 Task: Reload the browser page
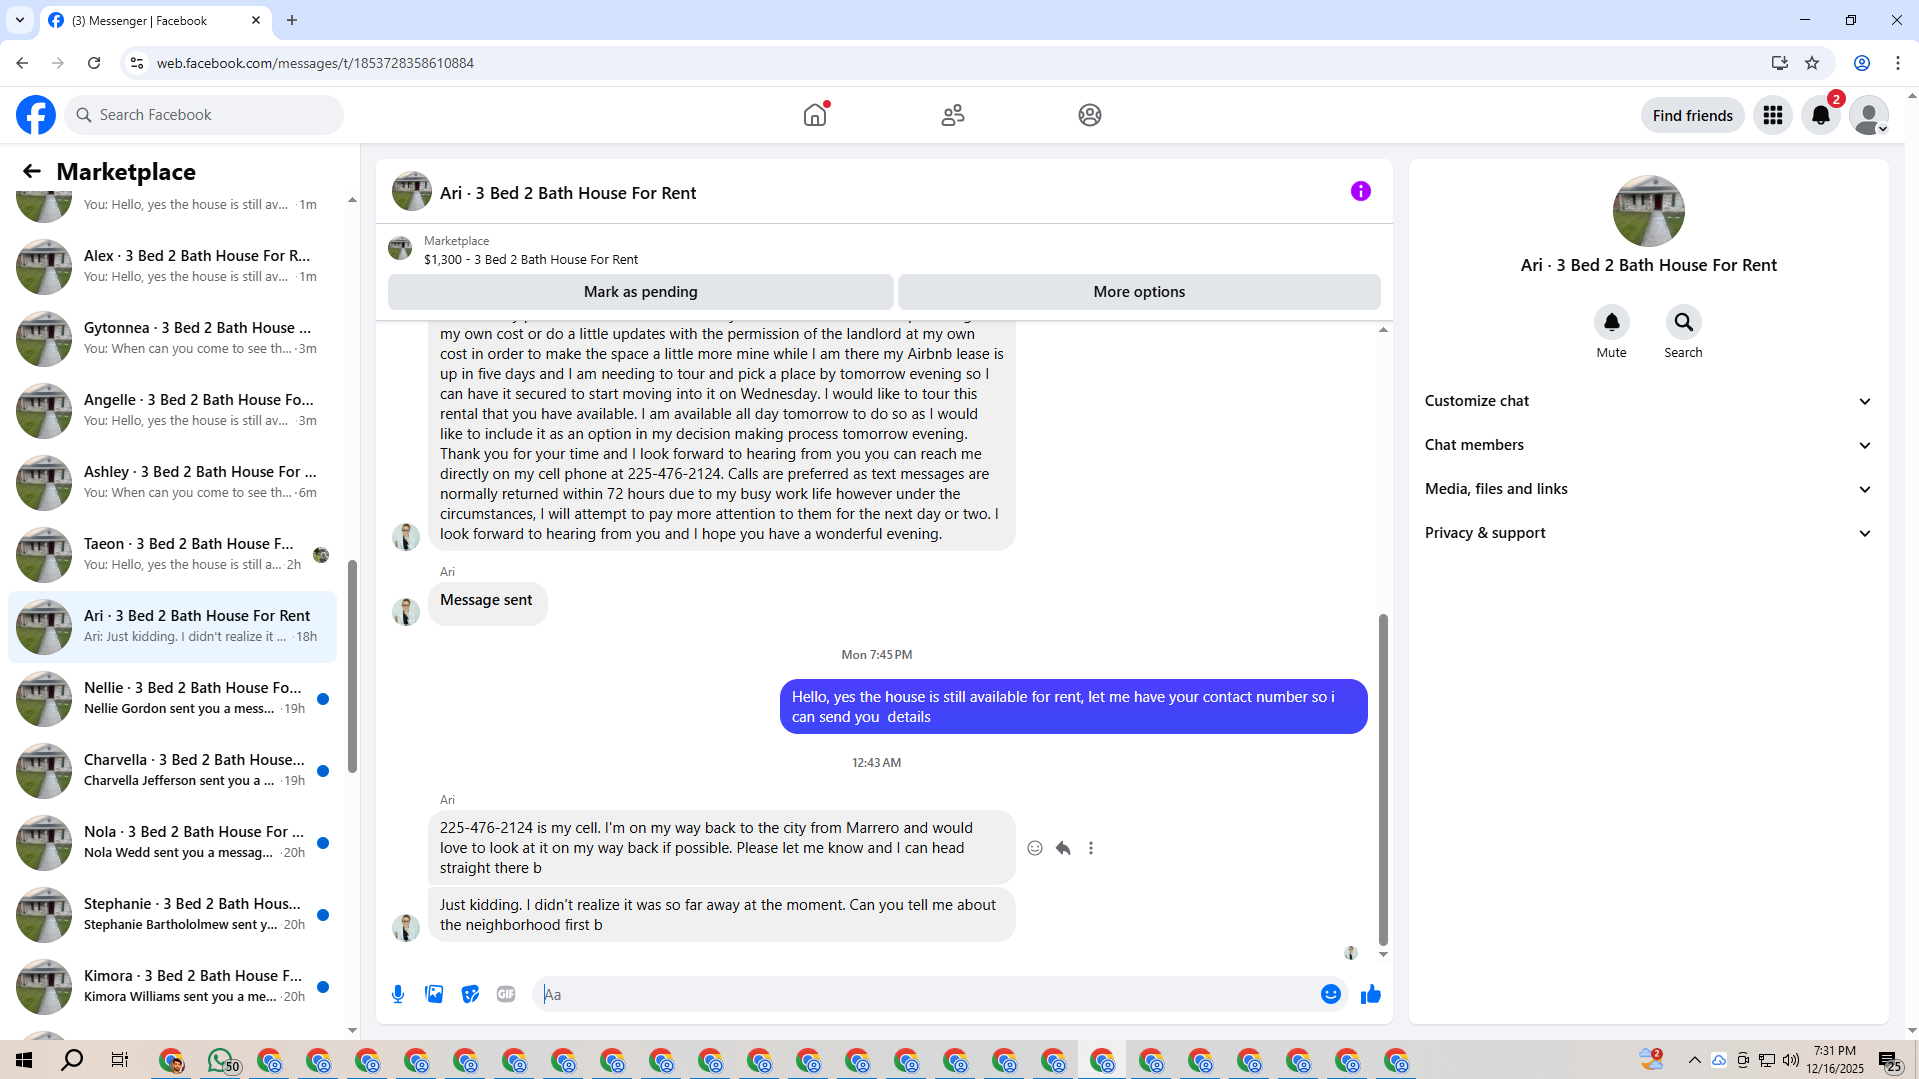pos(94,63)
